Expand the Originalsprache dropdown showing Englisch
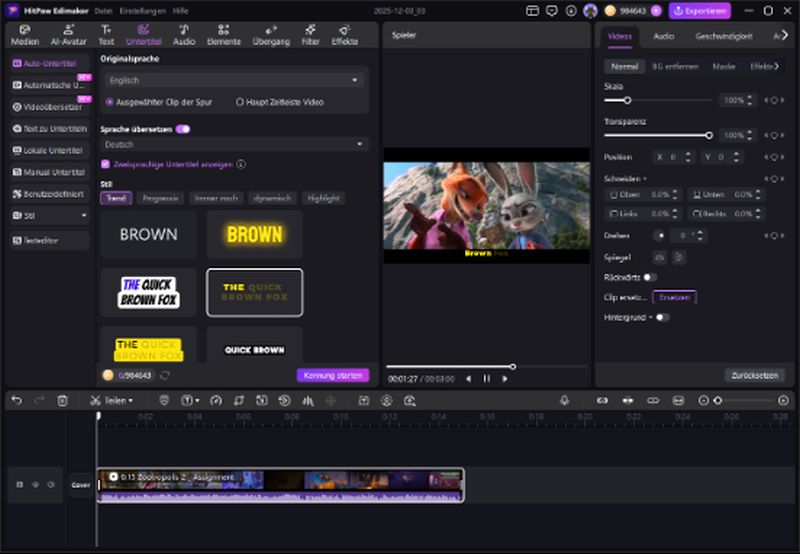800x554 pixels. coord(234,80)
